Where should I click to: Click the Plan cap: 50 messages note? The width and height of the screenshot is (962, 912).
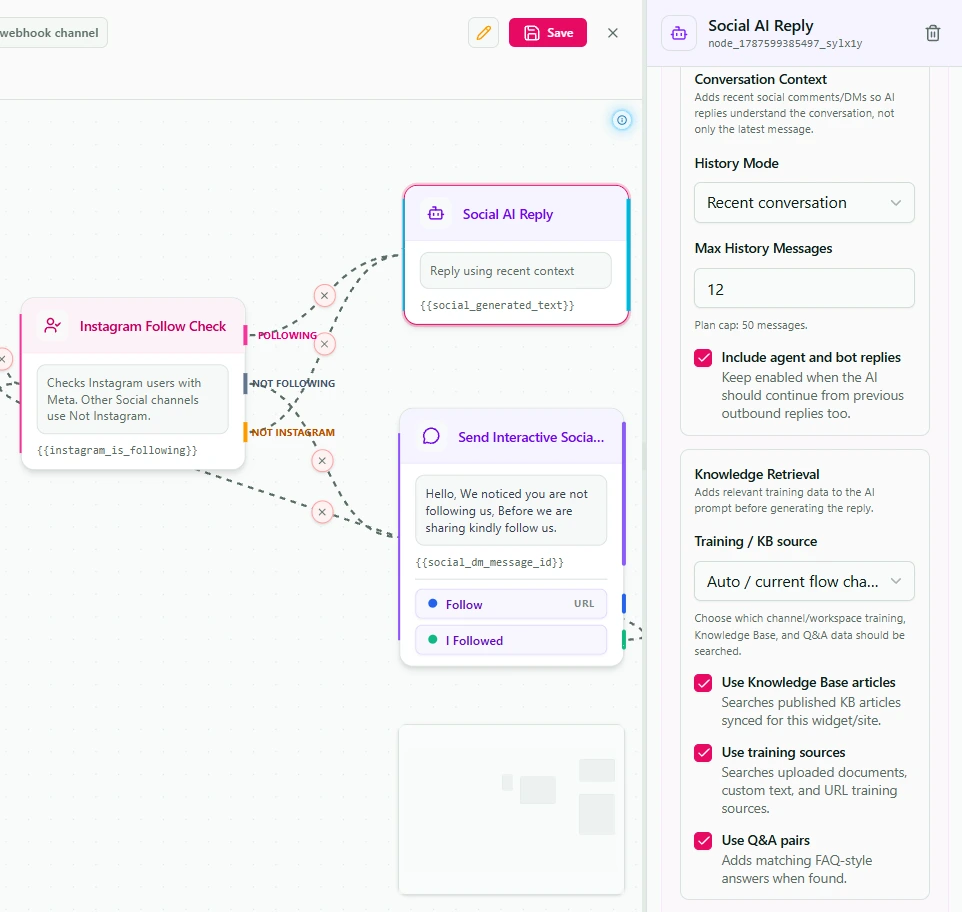[x=750, y=325]
